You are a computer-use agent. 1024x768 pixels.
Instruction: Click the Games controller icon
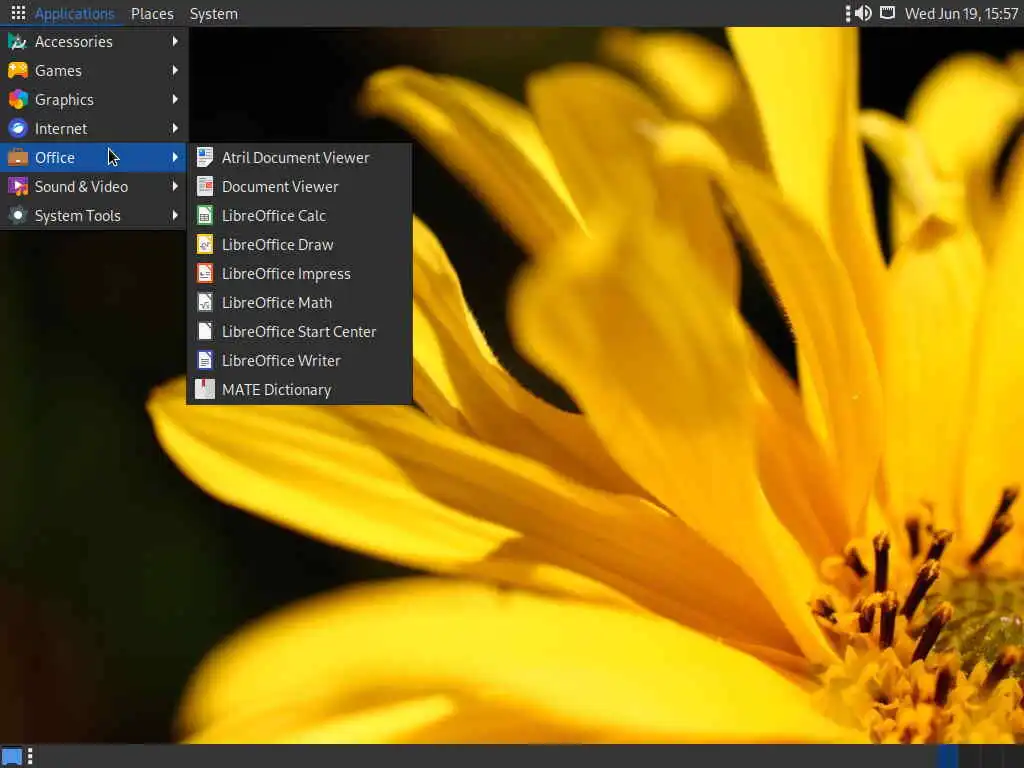(18, 71)
